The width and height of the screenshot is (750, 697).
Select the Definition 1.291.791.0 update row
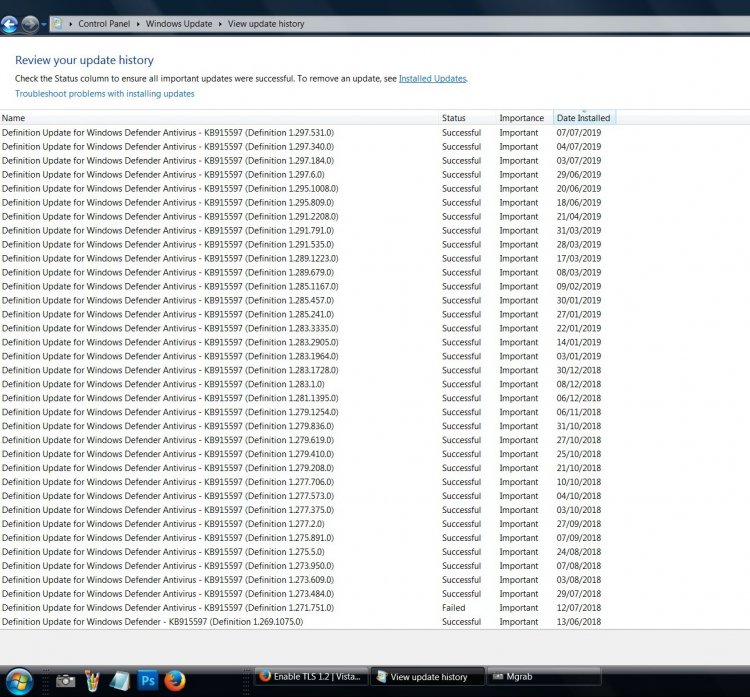click(x=308, y=230)
